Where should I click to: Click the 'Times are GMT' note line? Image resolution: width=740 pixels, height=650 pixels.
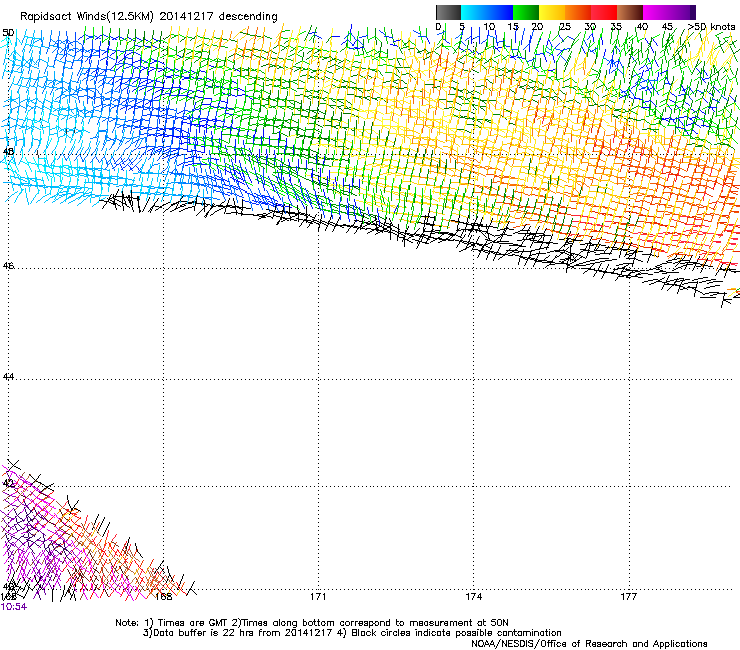tap(311, 623)
